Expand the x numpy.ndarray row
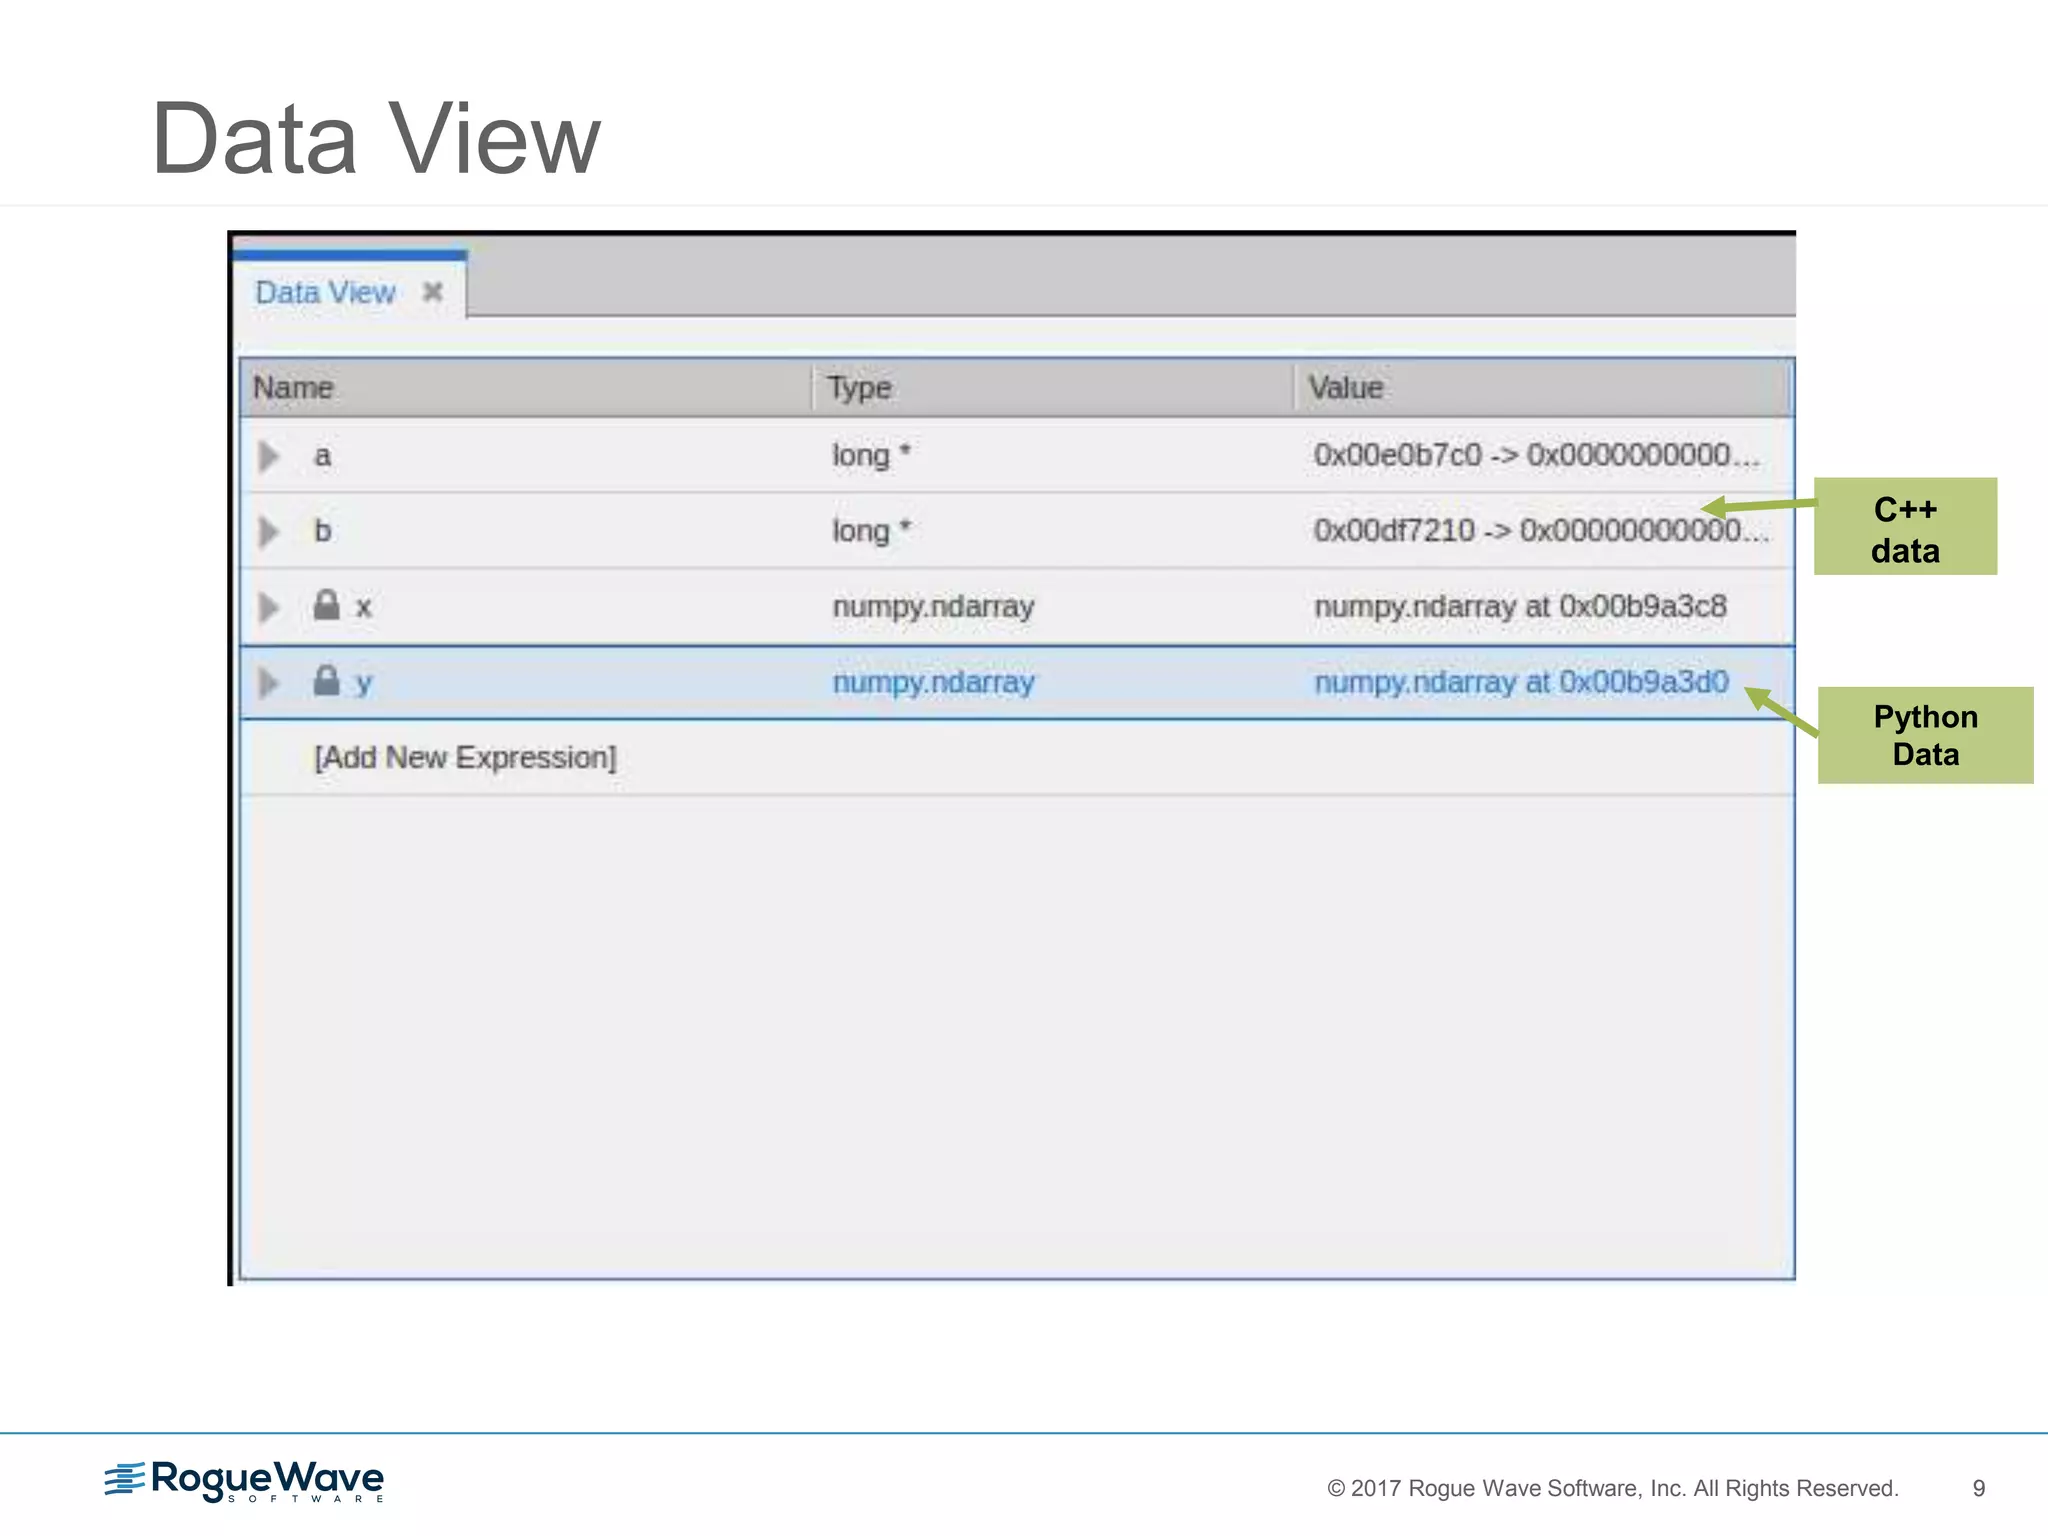Image resolution: width=2048 pixels, height=1536 pixels. click(x=269, y=607)
